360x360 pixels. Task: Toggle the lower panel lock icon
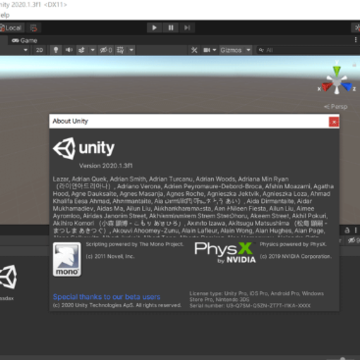click(x=347, y=230)
